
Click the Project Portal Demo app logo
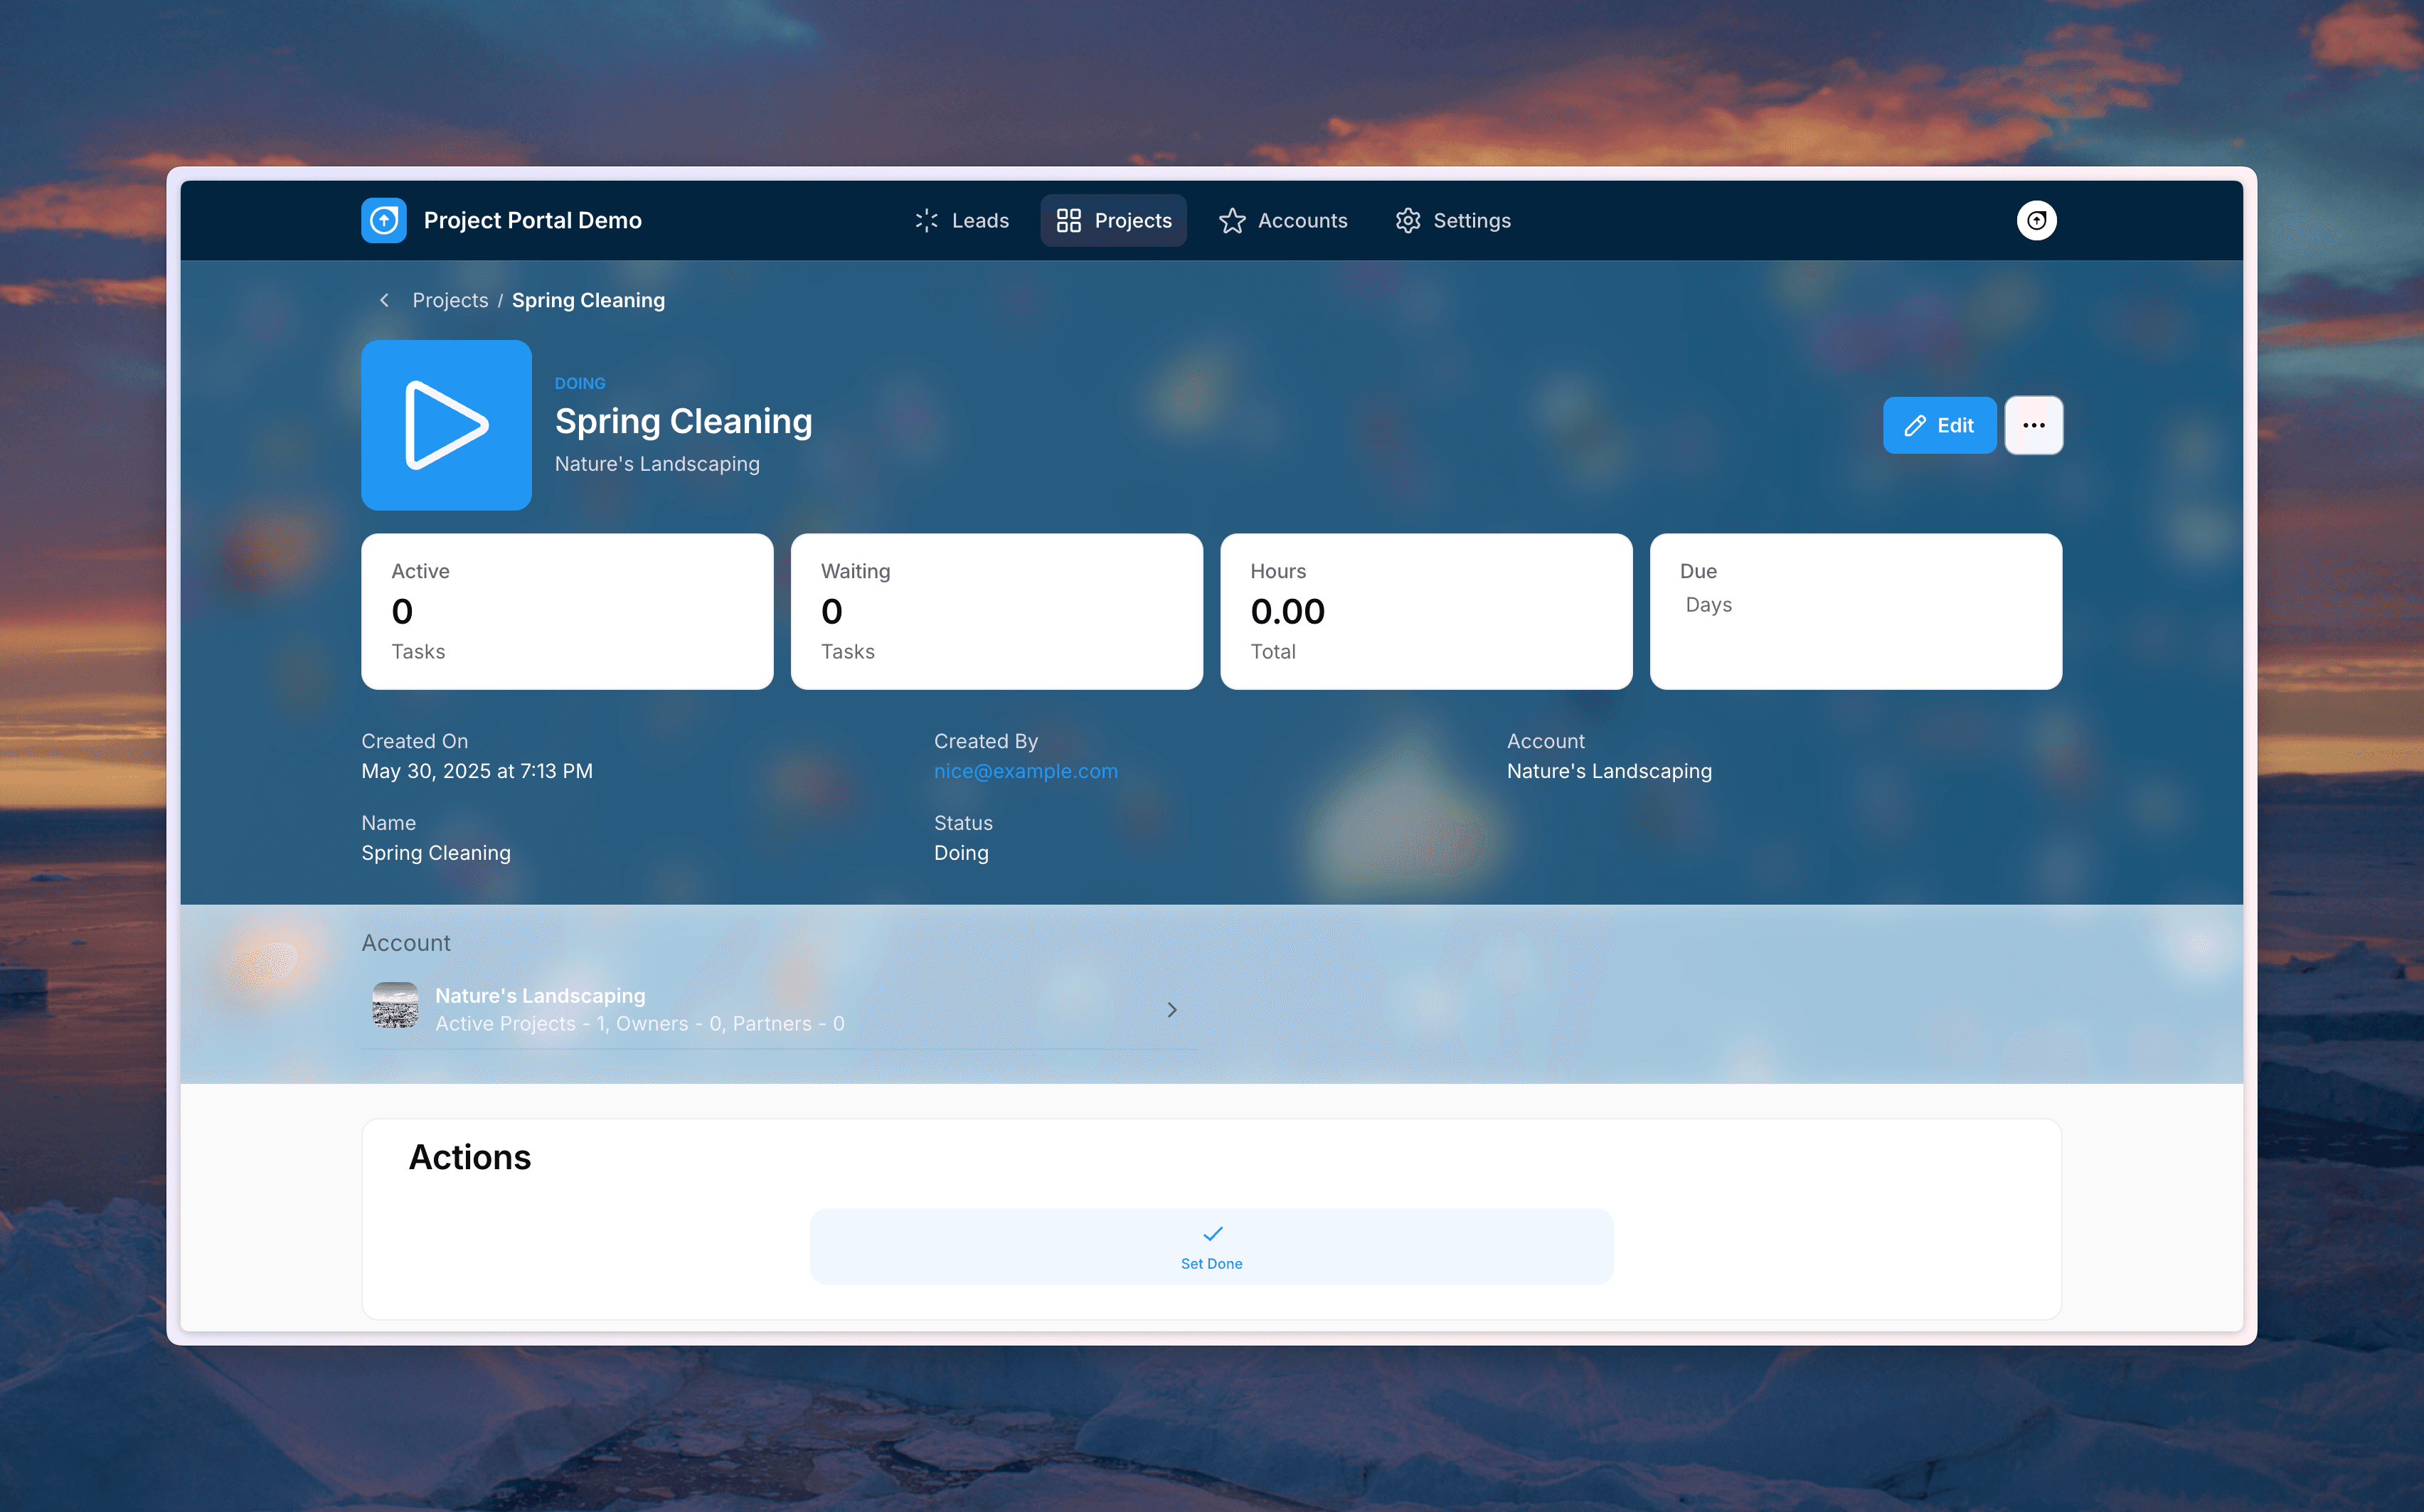tap(383, 220)
